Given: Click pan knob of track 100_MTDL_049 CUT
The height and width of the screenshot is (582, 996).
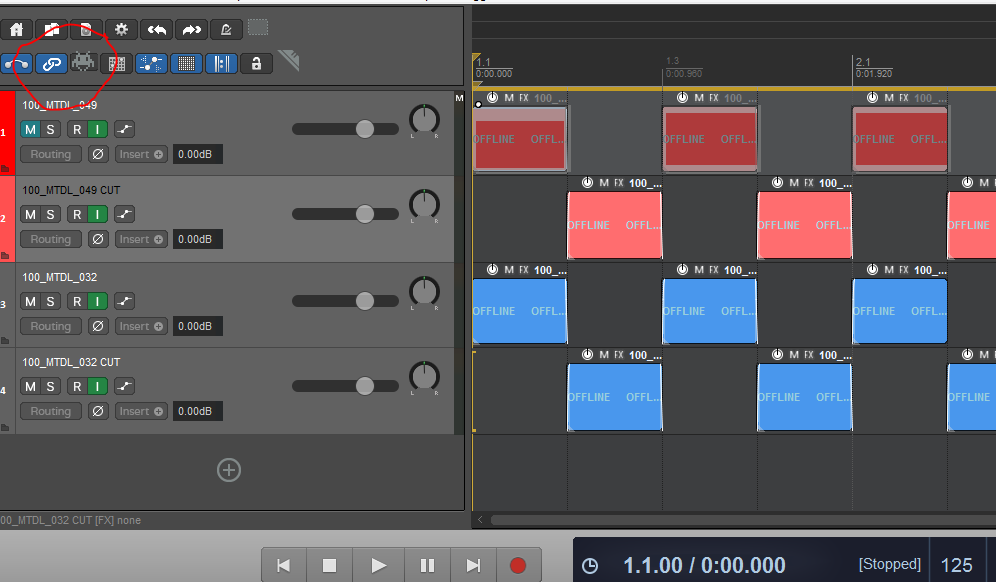Looking at the screenshot, I should point(424,205).
